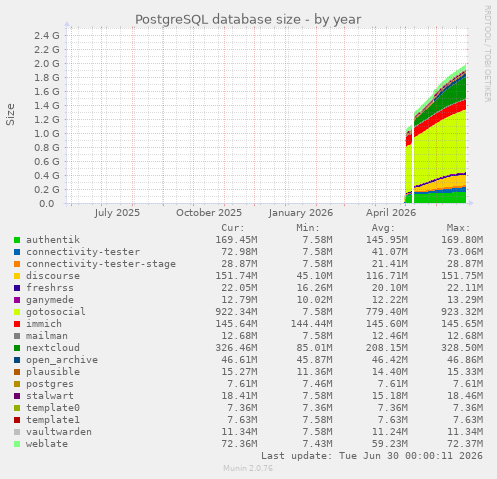Image resolution: width=497 pixels, height=479 pixels.
Task: Click discourse average value 116.71M
Action: coord(387,276)
